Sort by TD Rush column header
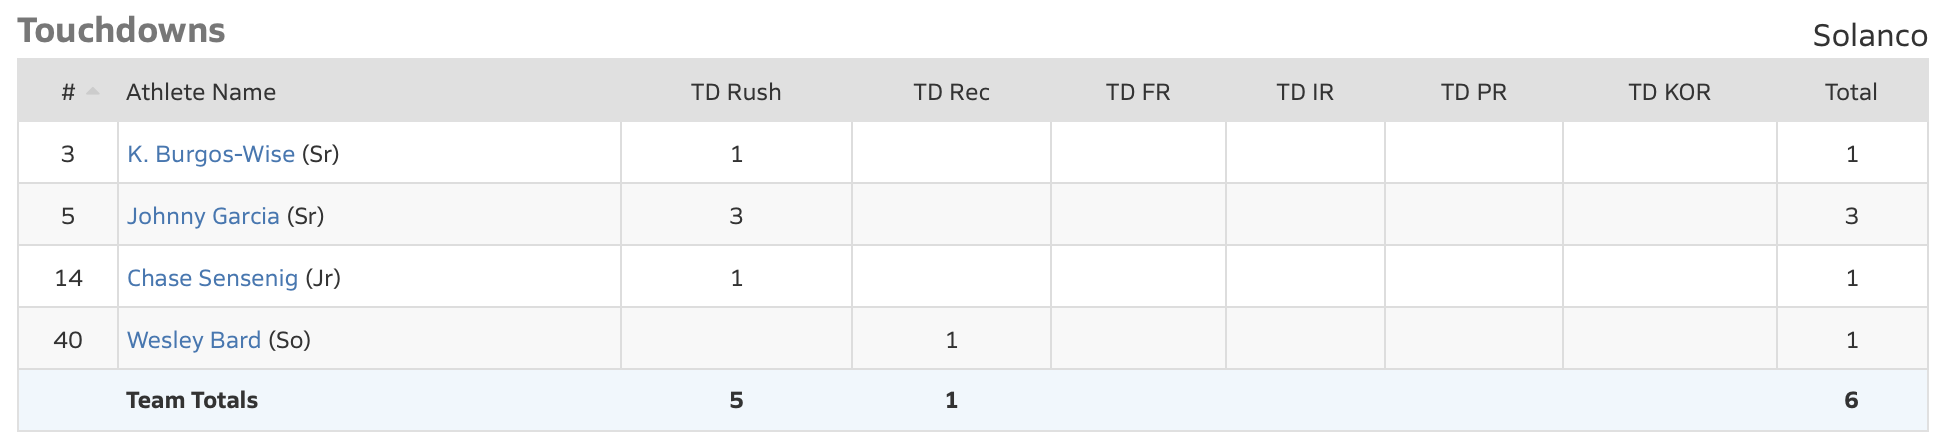The height and width of the screenshot is (434, 1938). click(735, 92)
